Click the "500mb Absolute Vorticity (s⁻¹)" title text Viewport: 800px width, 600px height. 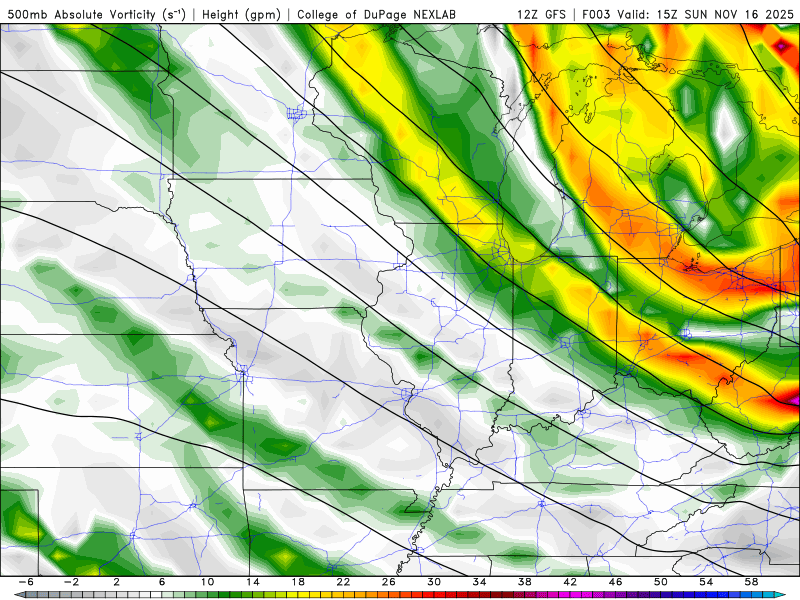point(96,15)
